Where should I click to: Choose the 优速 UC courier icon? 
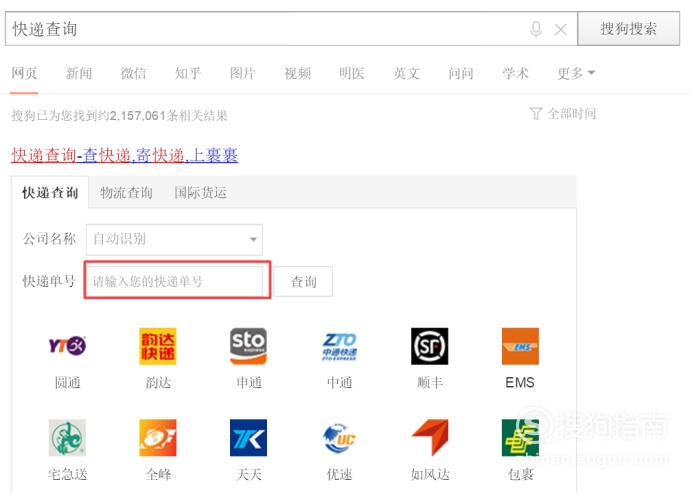click(x=339, y=437)
